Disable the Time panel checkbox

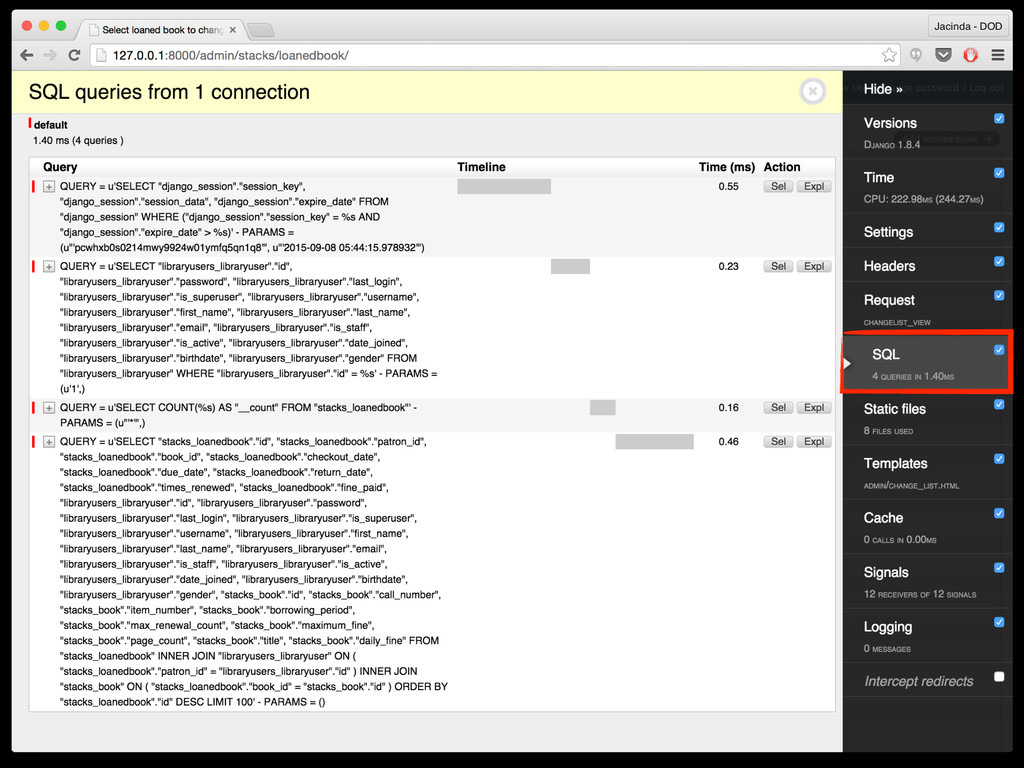click(999, 172)
